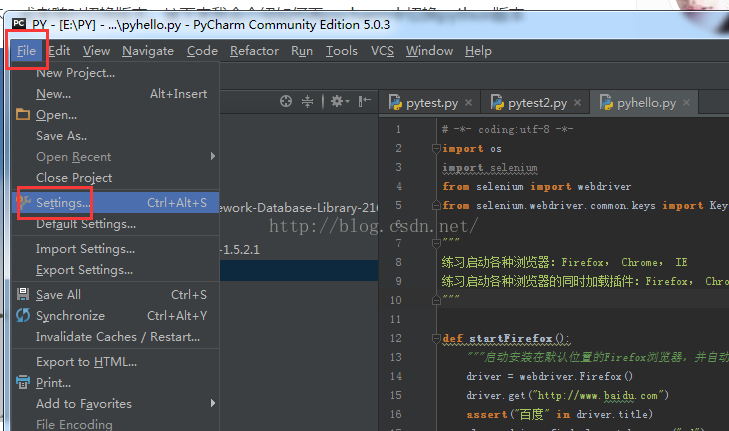Choose Invalidate Caches / Restart...
The height and width of the screenshot is (431, 729).
[115, 337]
